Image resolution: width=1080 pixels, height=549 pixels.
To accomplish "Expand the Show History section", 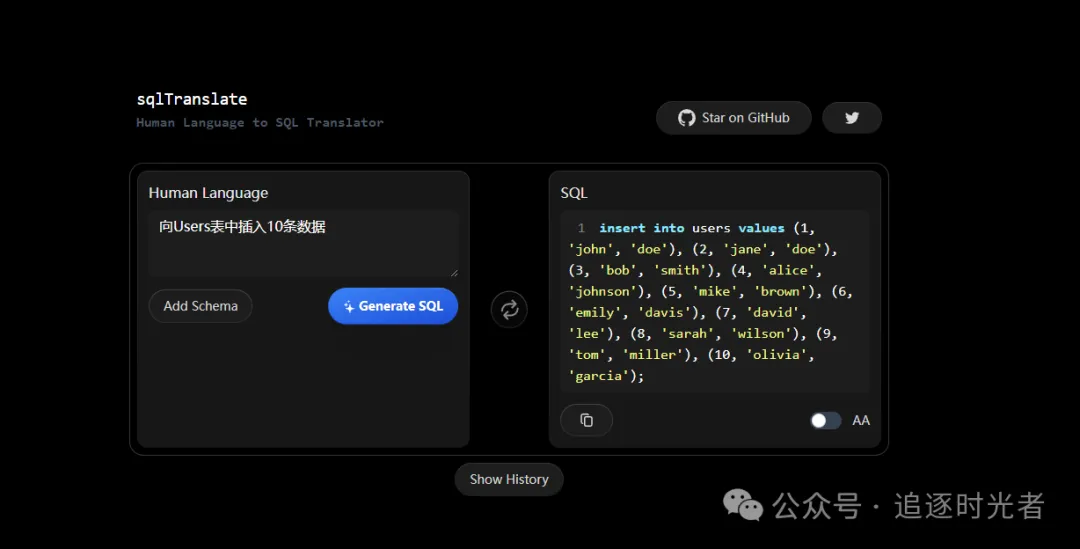I will point(509,479).
